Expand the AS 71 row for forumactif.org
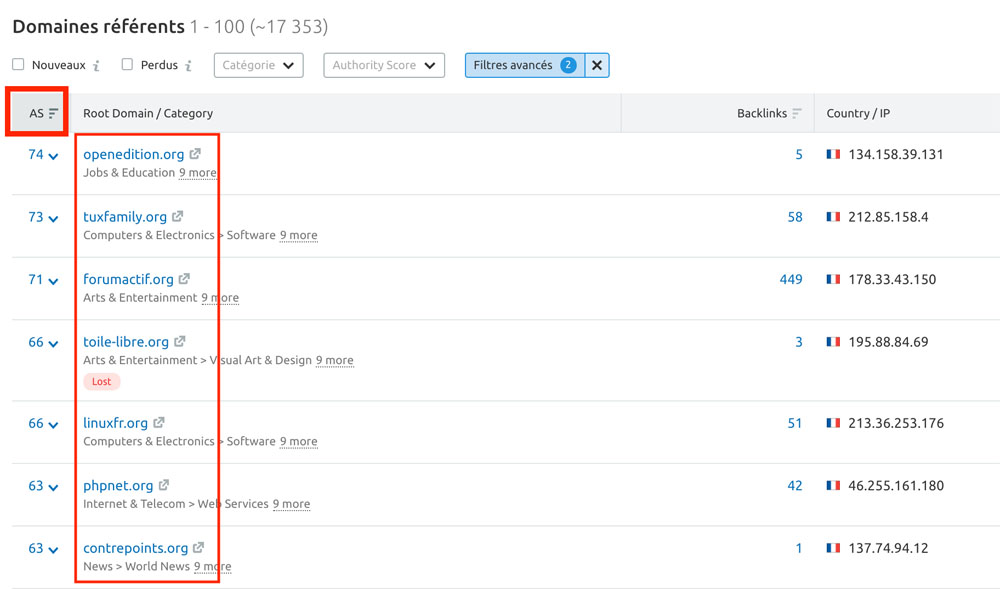 (43, 280)
